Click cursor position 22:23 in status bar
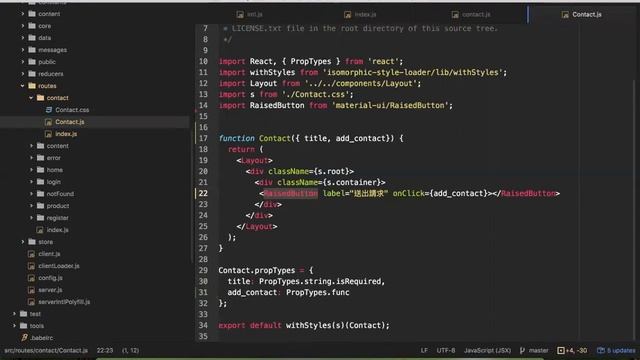This screenshot has height=360, width=640. (x=105, y=350)
